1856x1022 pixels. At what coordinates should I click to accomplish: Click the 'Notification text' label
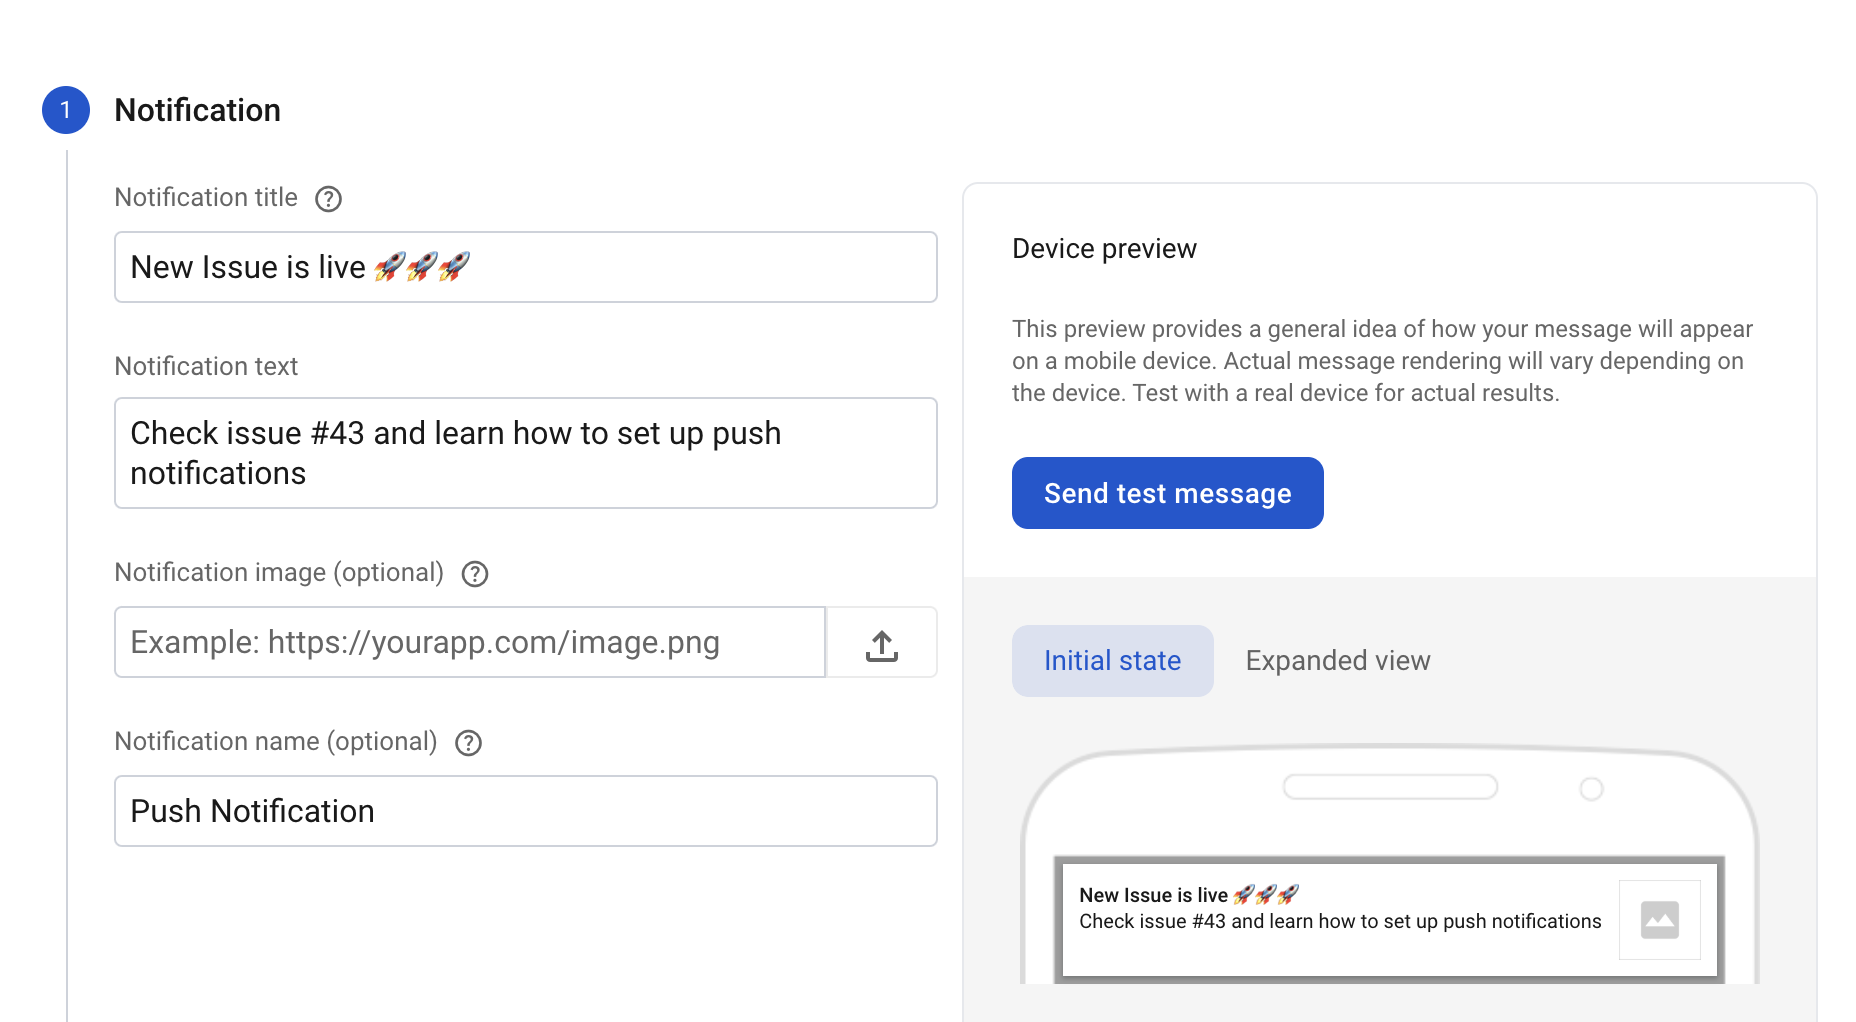coord(206,366)
